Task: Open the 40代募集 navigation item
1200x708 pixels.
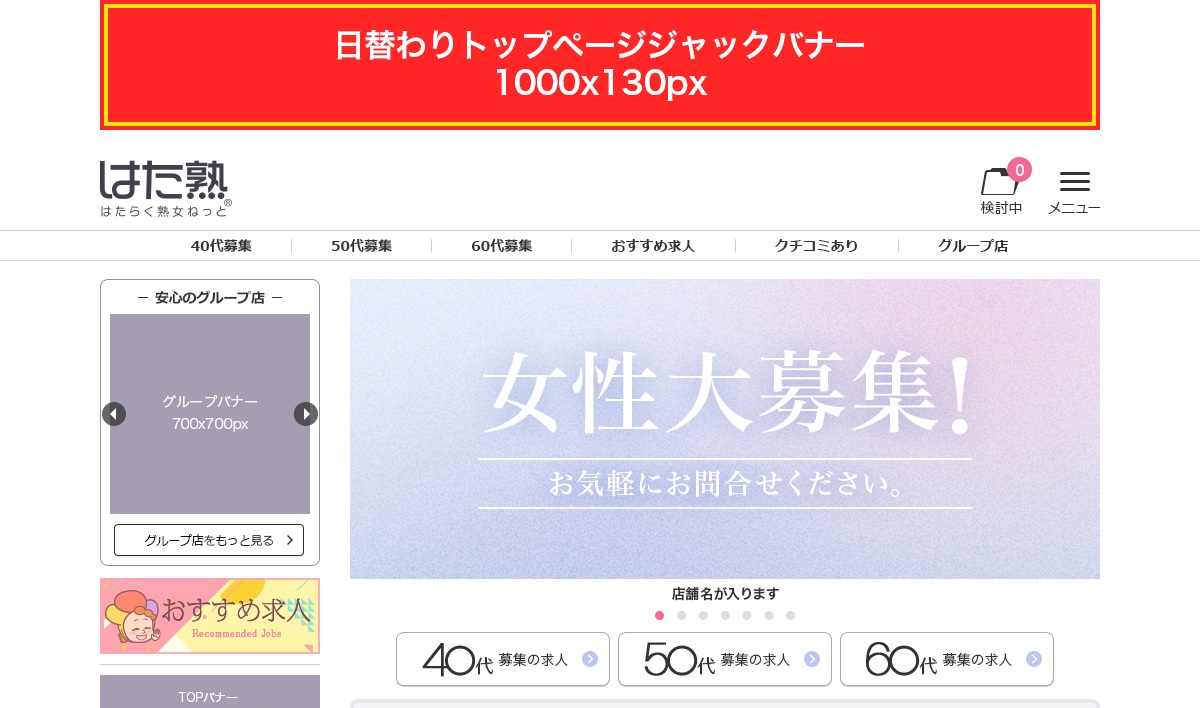Action: [221, 245]
